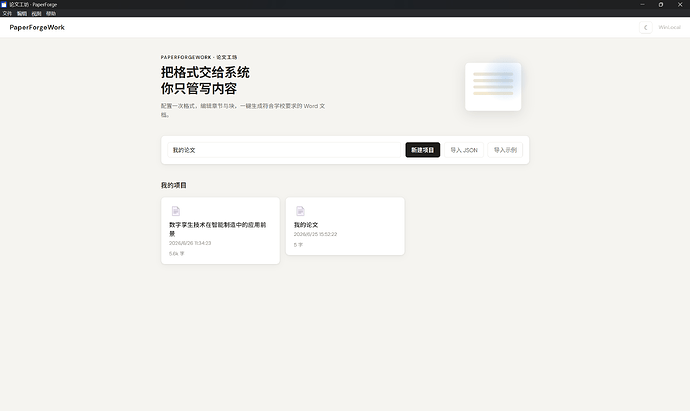Click the timestamp 2026/6/26 11:34:23
Viewport: 690px width, 411px height.
[190, 243]
